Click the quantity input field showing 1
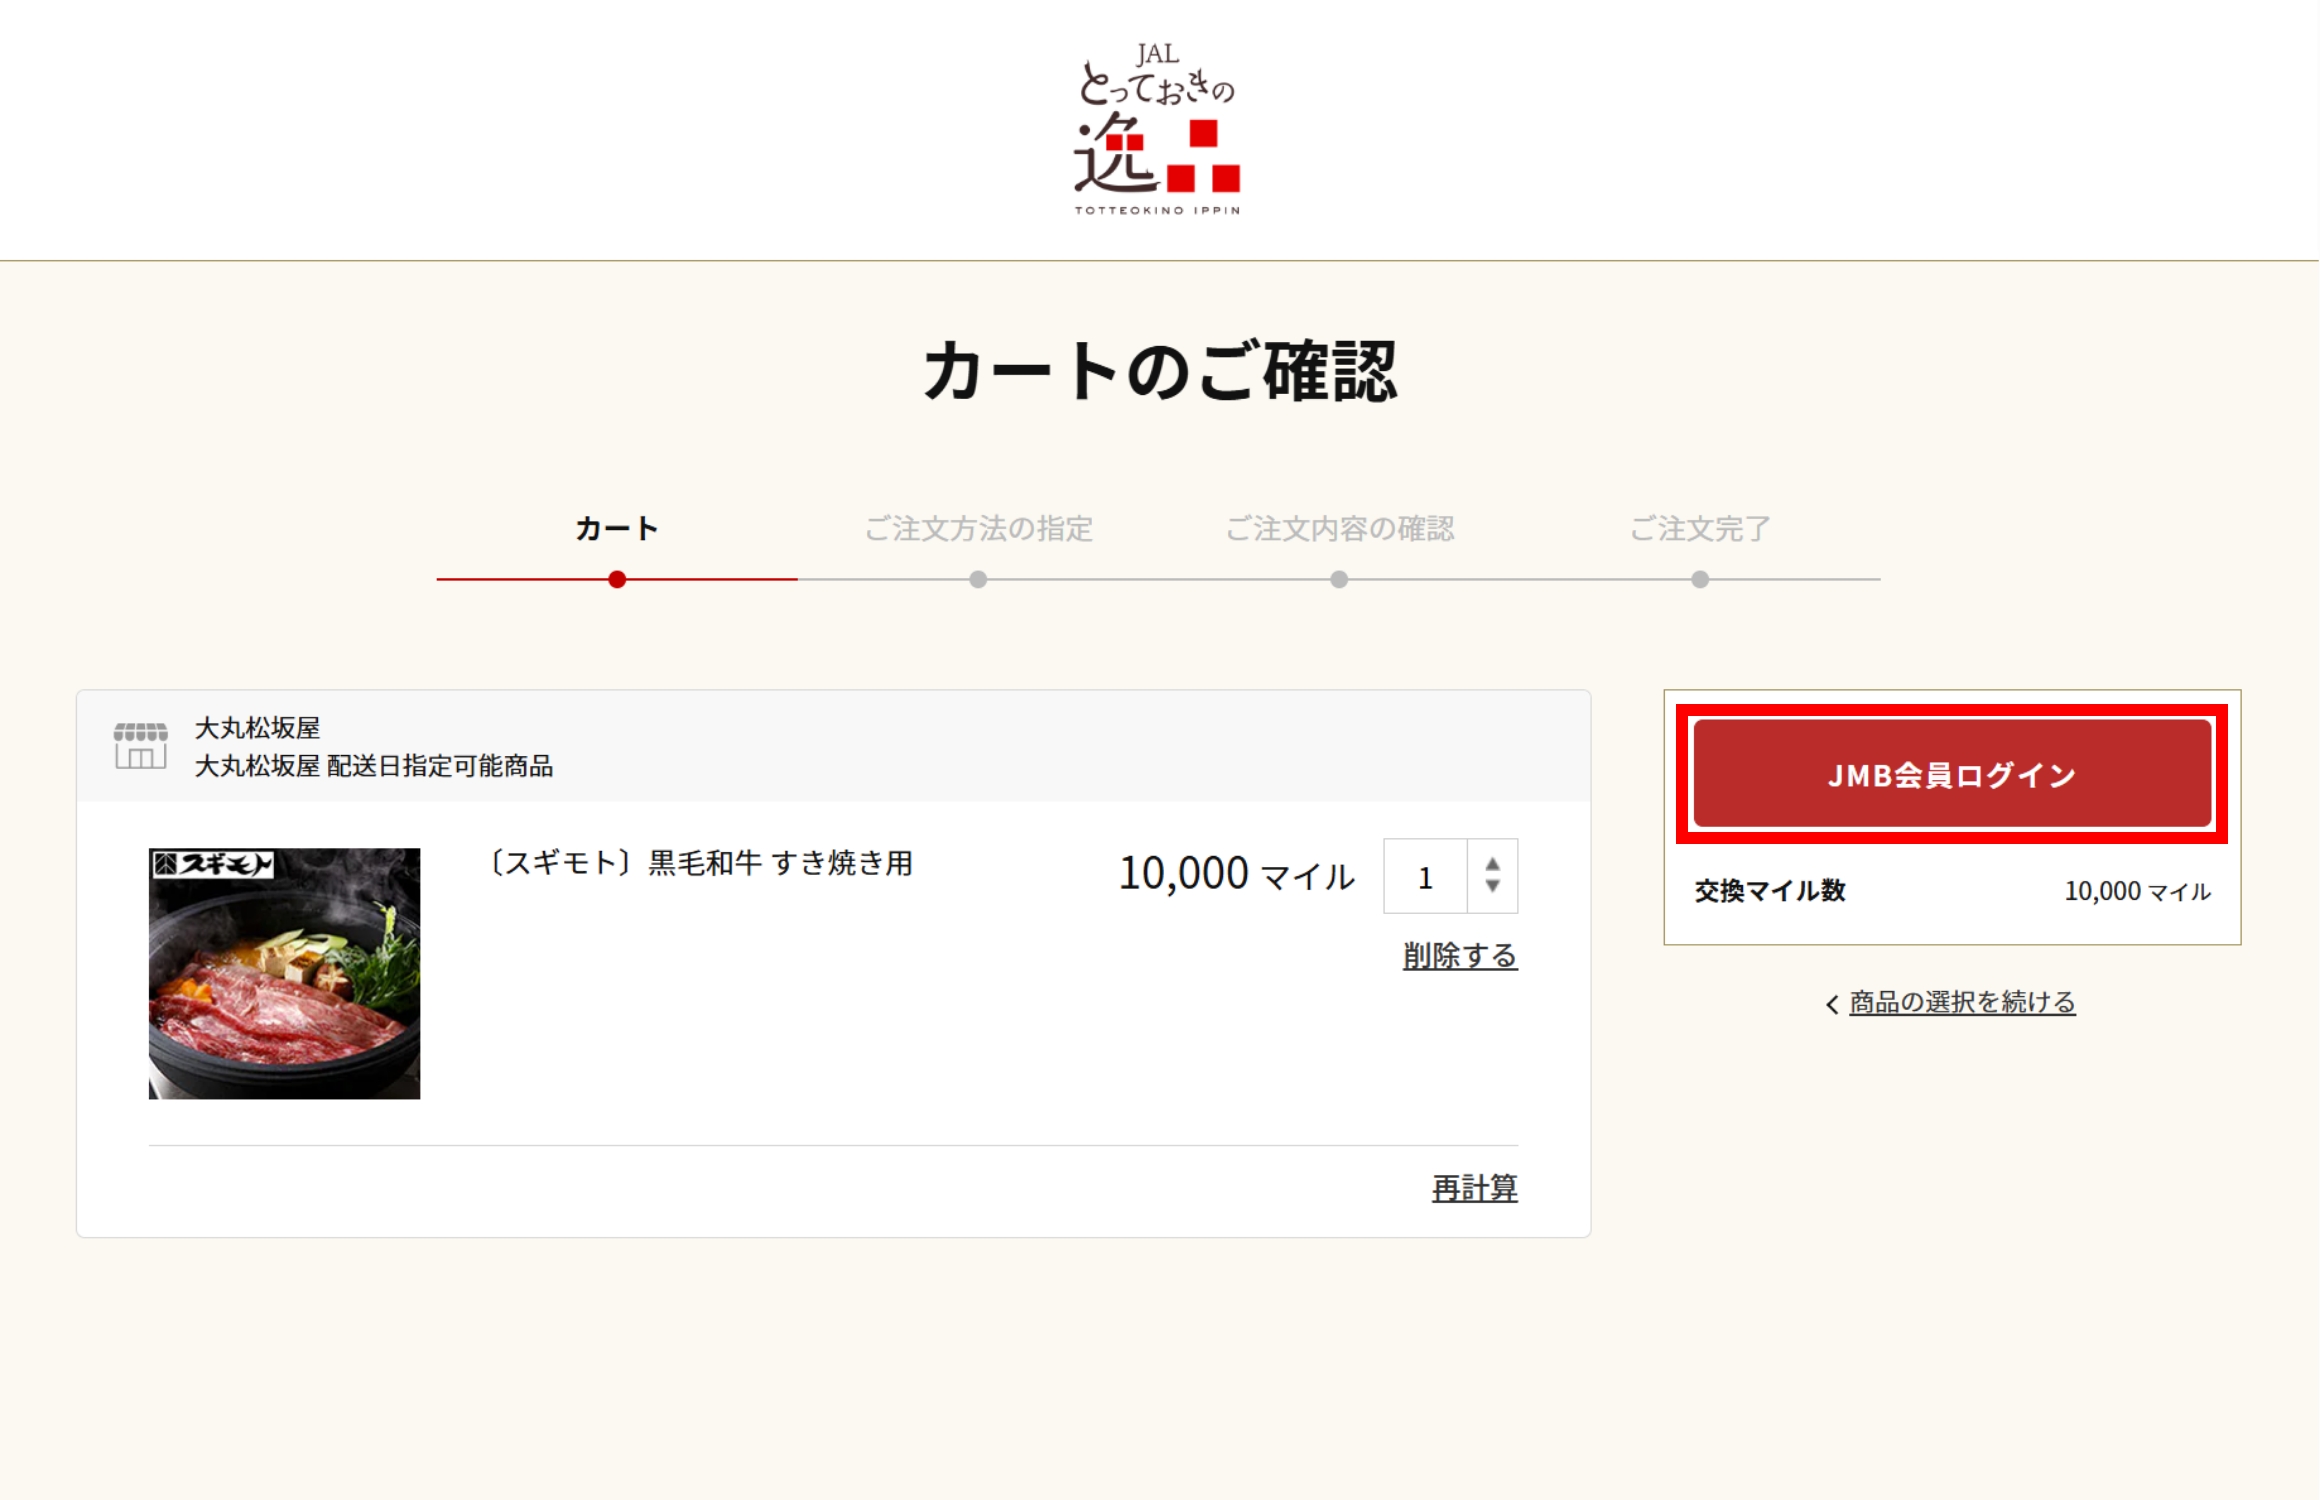This screenshot has height=1500, width=2320. [1425, 876]
